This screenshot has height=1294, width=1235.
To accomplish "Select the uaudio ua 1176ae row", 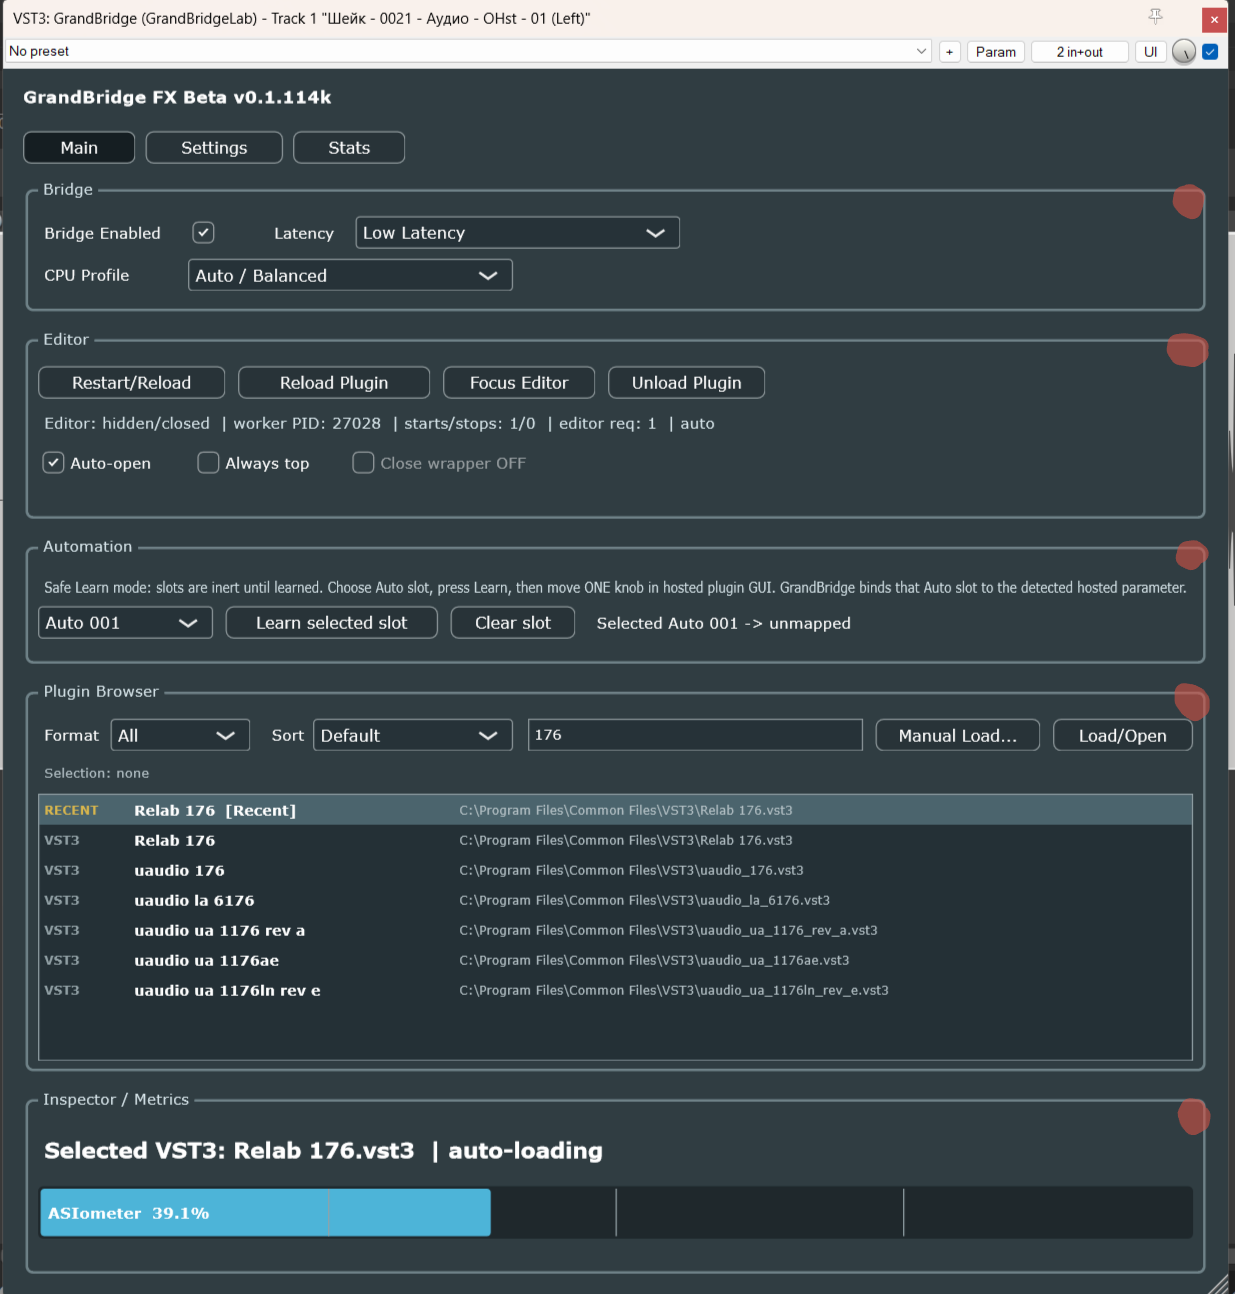I will [x=616, y=960].
